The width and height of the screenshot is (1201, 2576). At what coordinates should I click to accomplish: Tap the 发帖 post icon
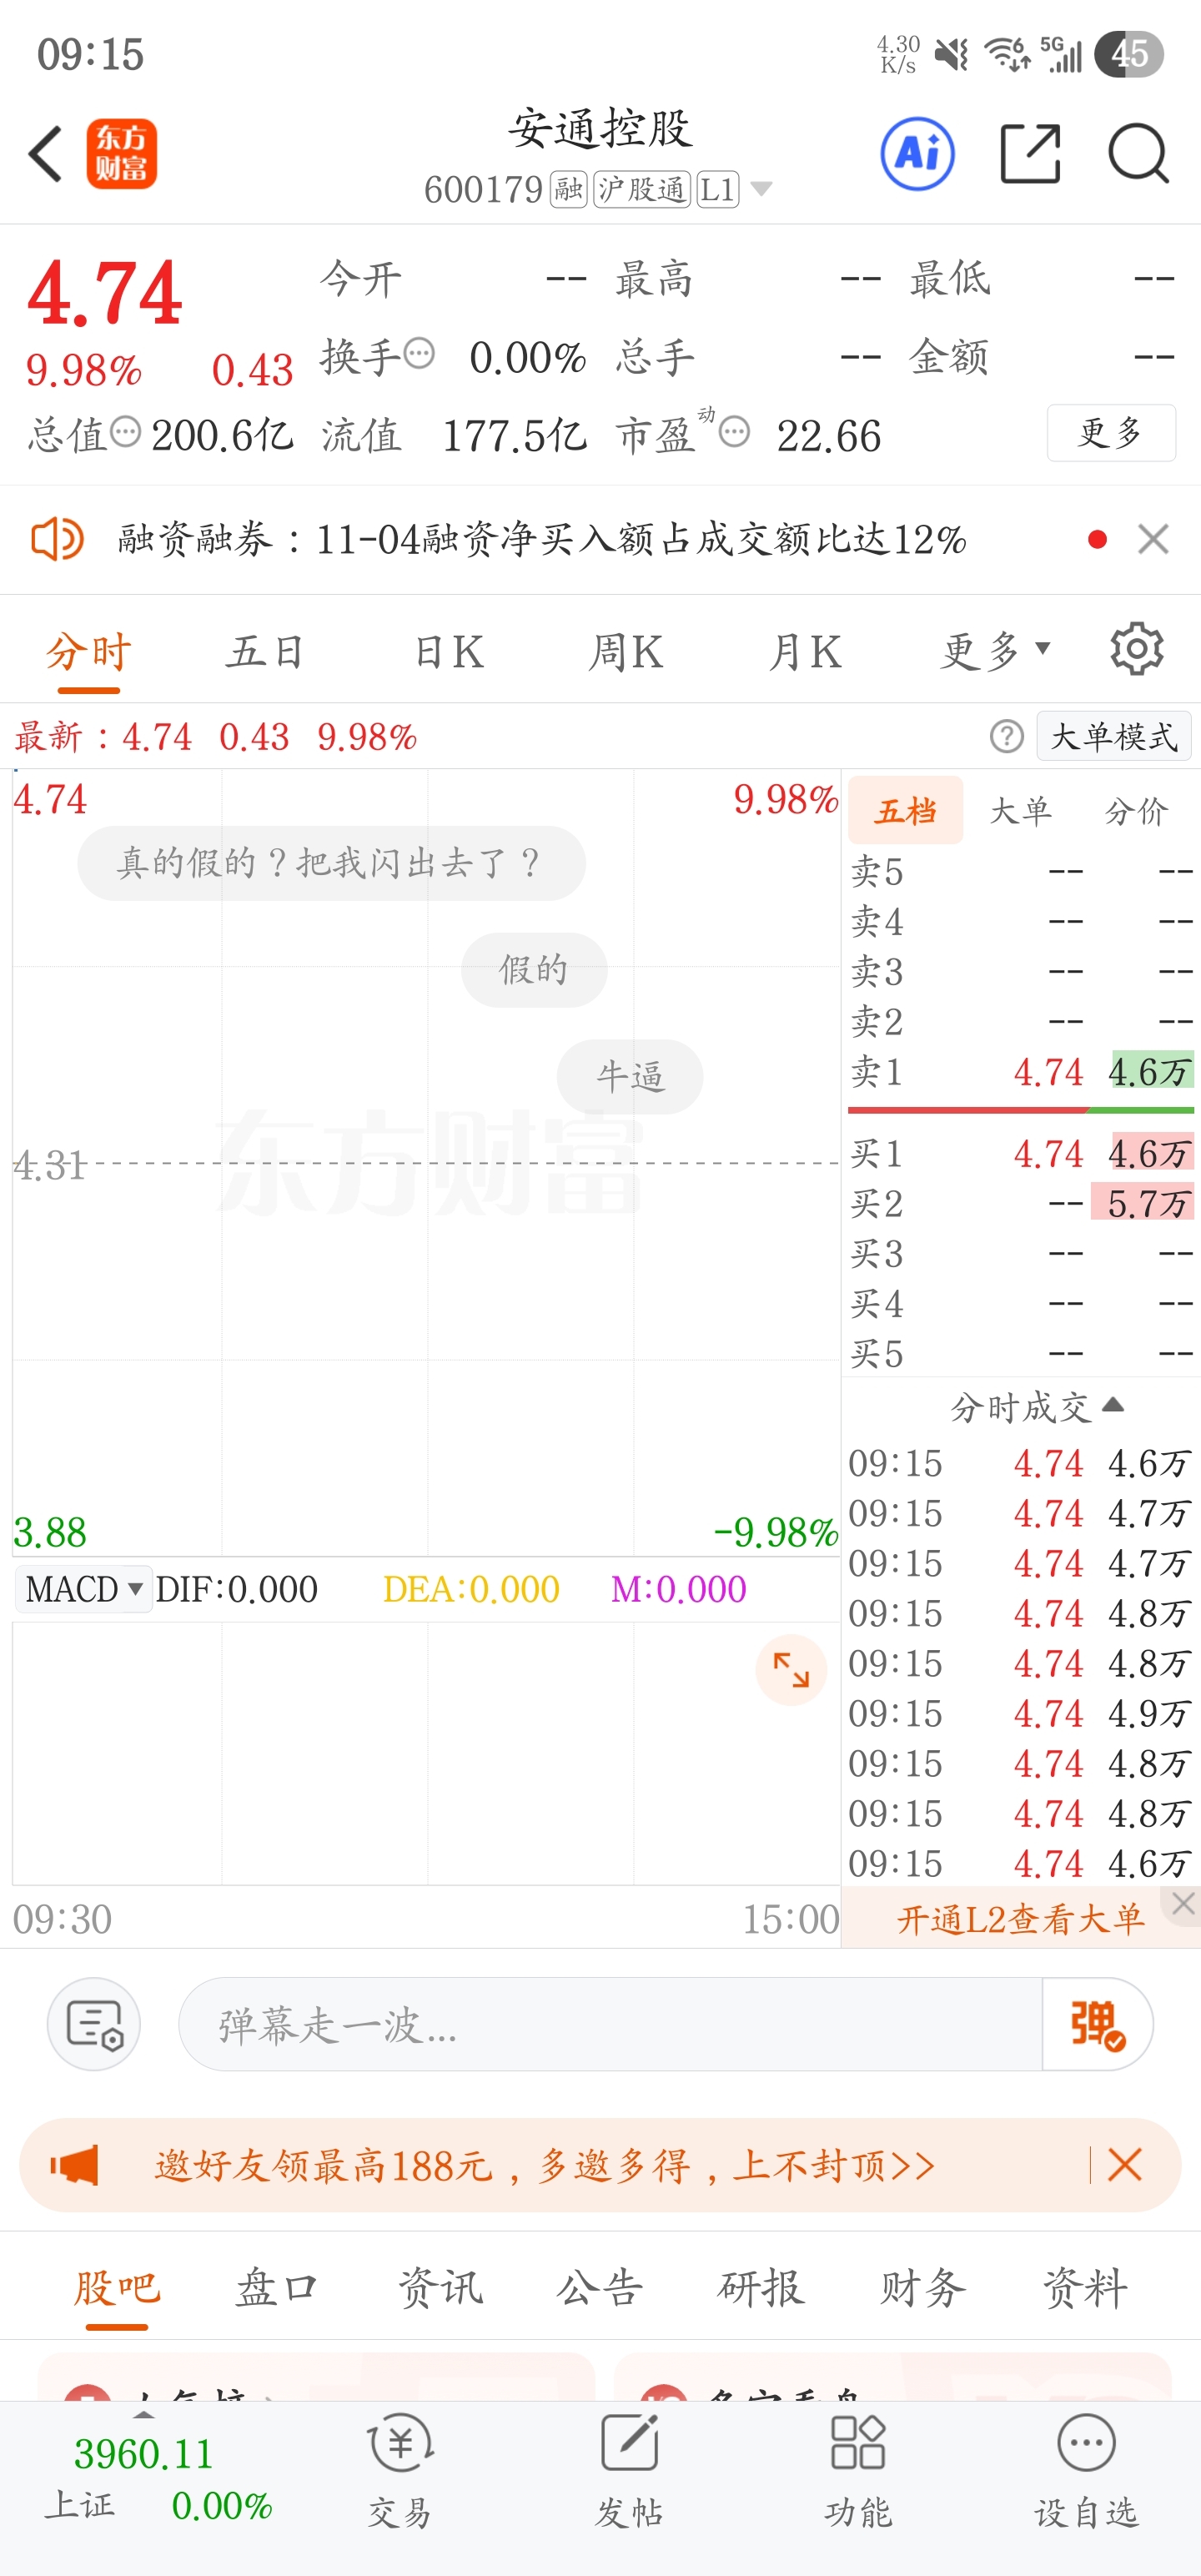coord(629,2470)
